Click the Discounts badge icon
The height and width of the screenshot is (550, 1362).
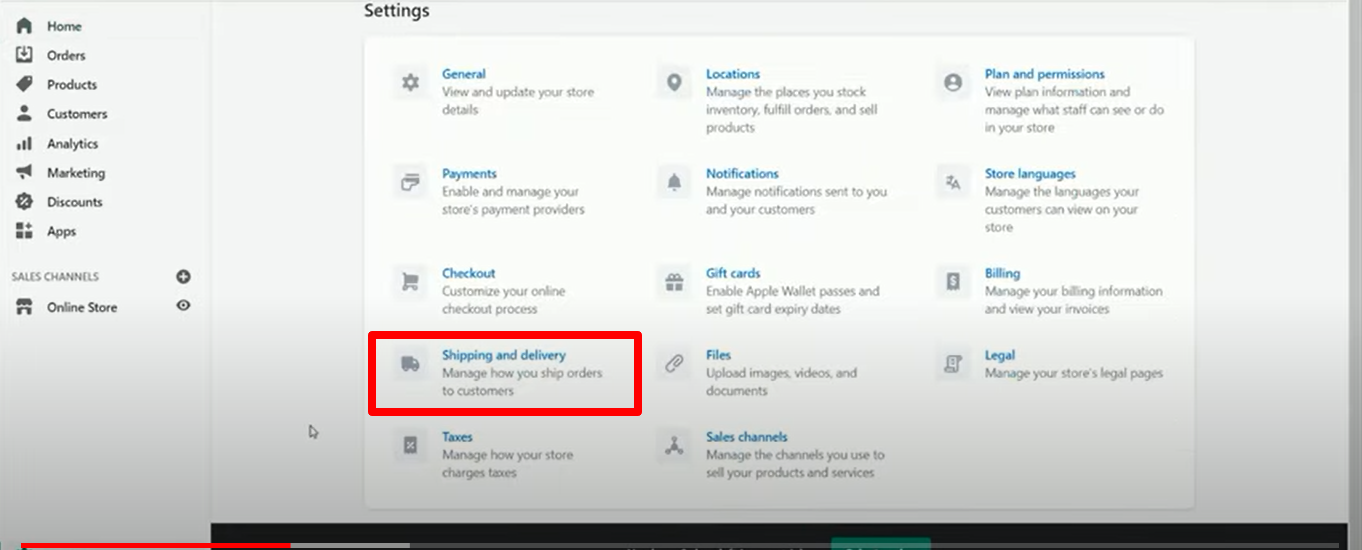(24, 201)
